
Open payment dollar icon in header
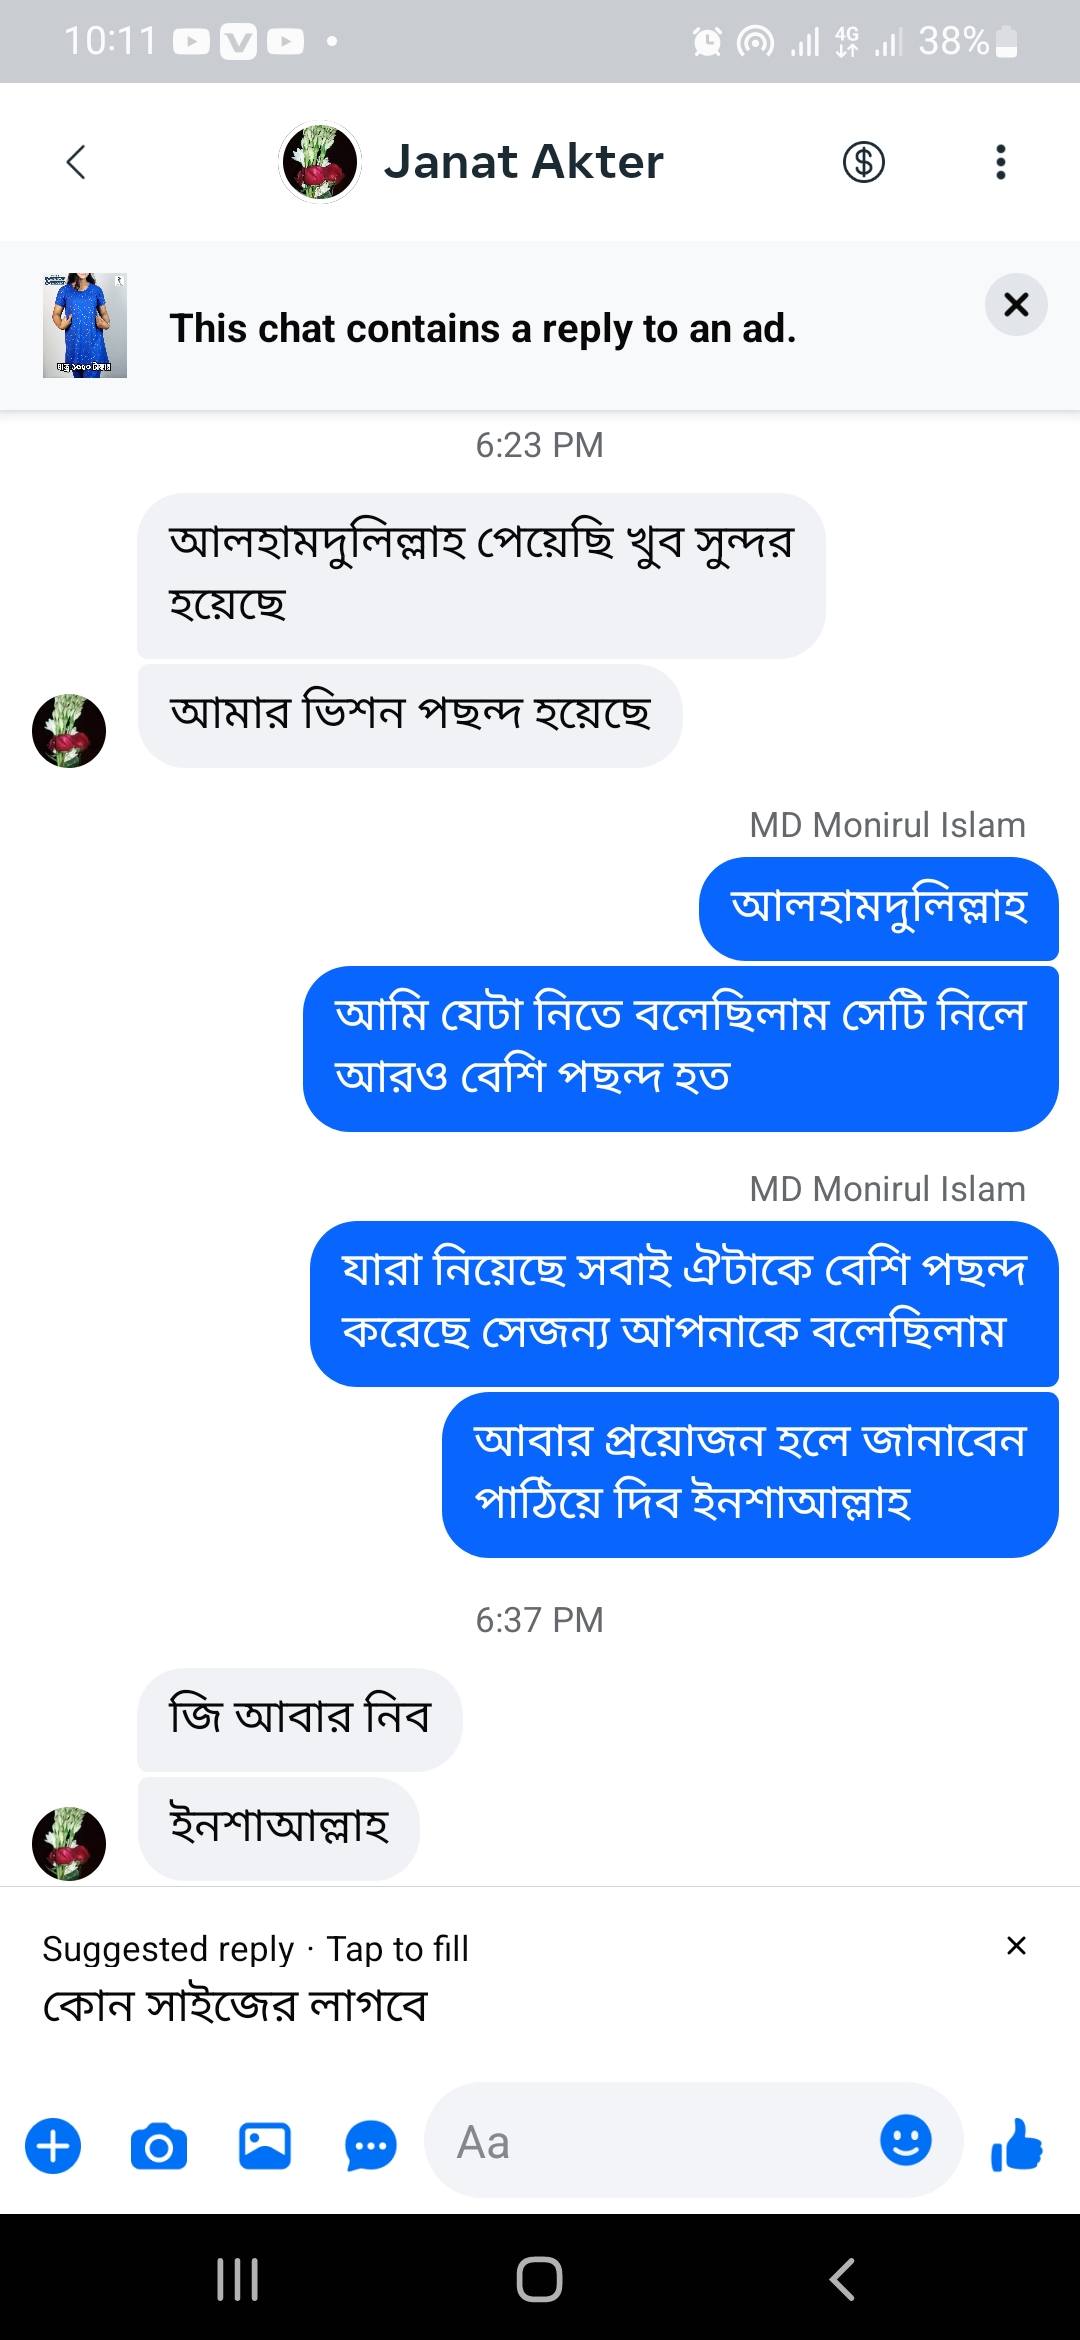point(864,162)
